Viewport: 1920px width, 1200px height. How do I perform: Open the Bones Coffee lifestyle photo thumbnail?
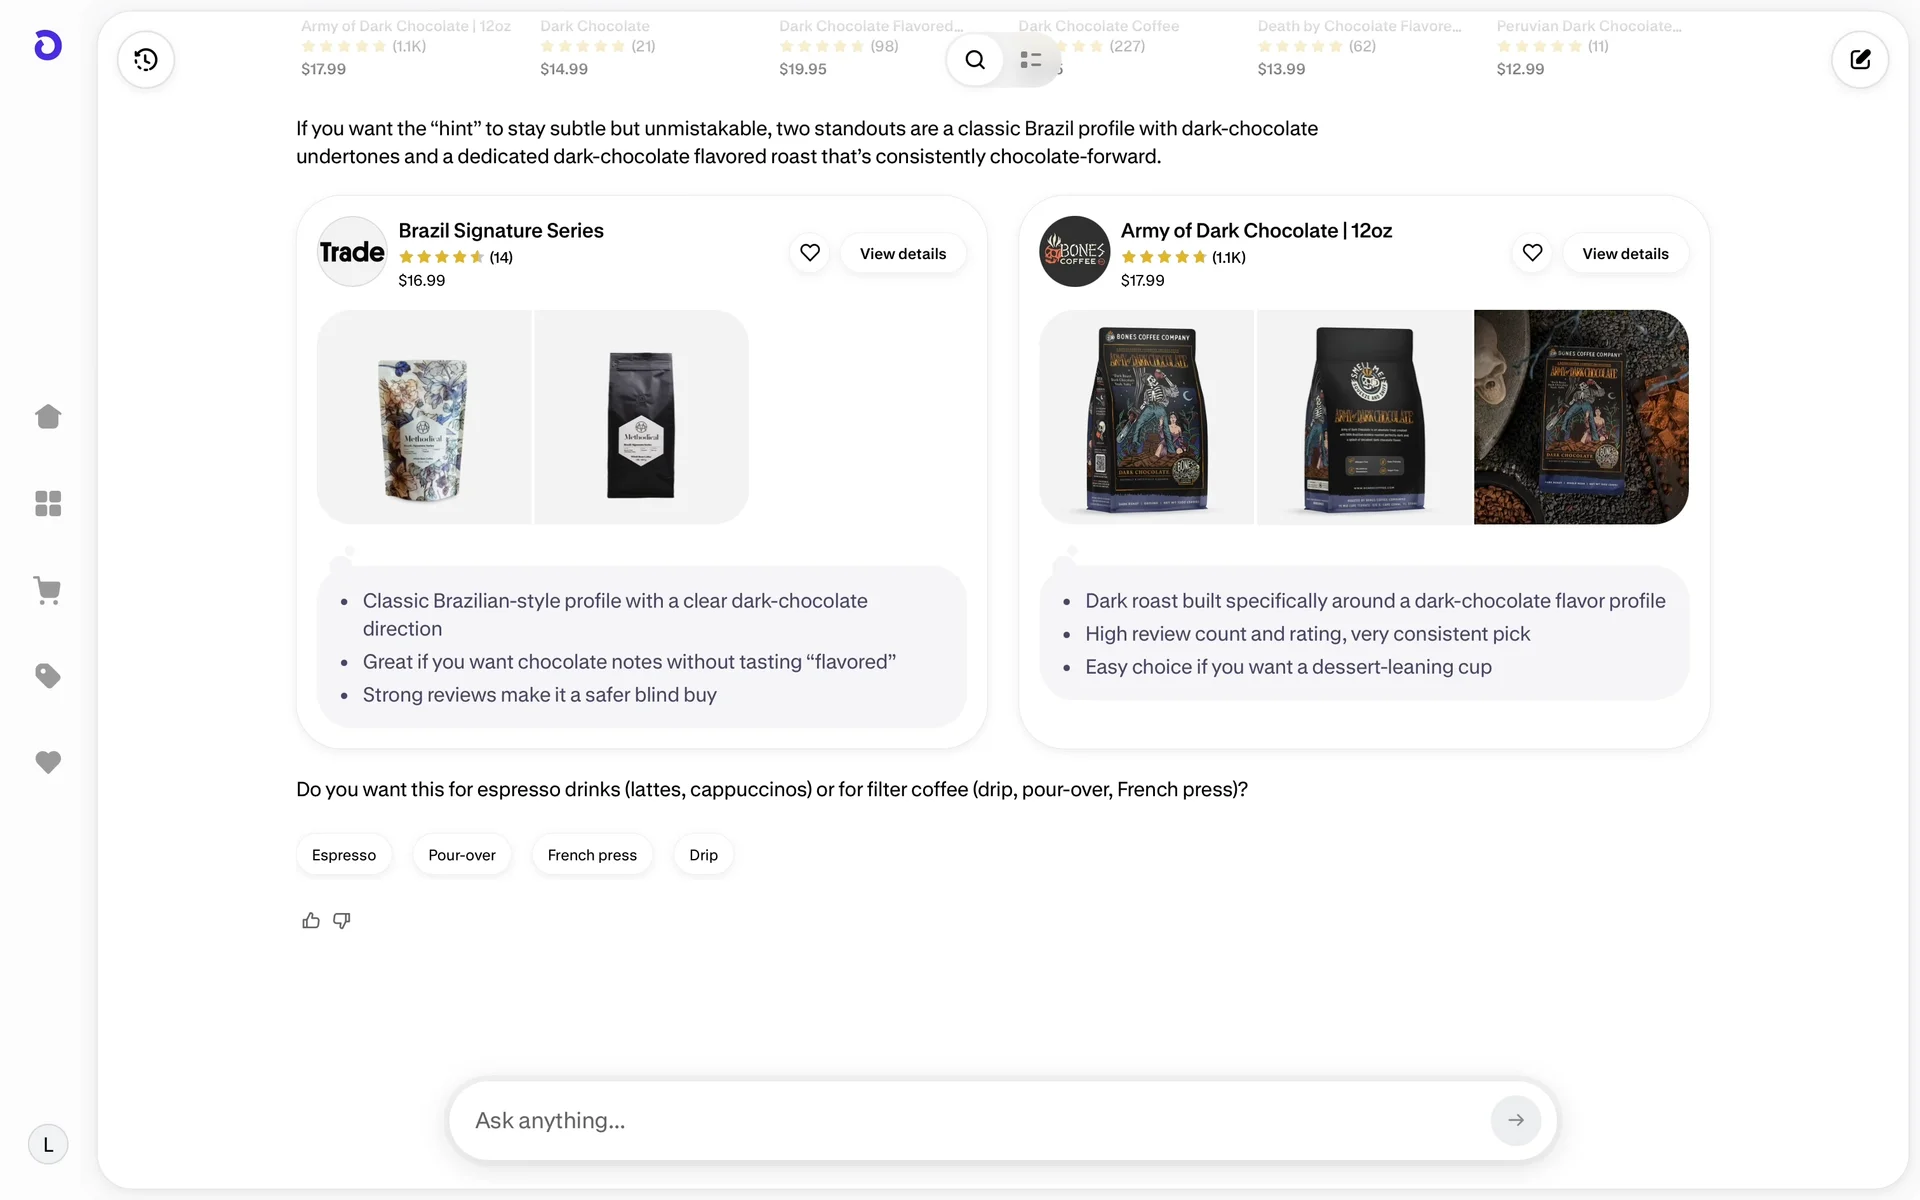[x=1581, y=417]
